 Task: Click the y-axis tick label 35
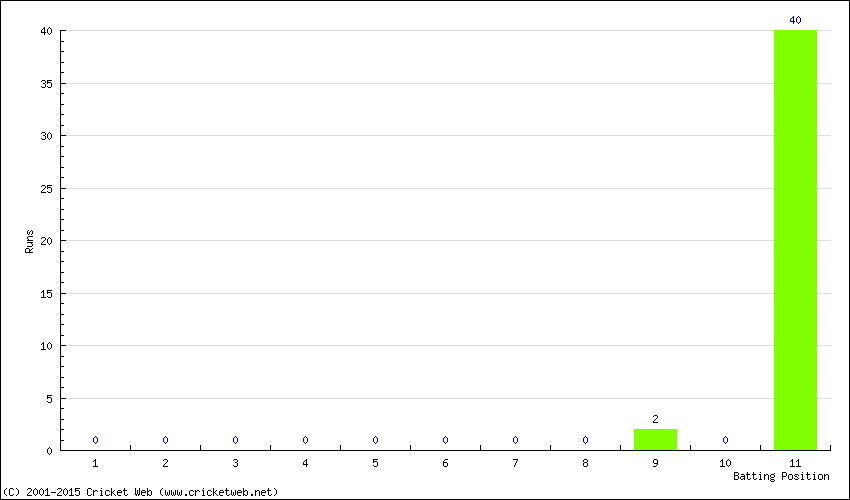tap(47, 84)
